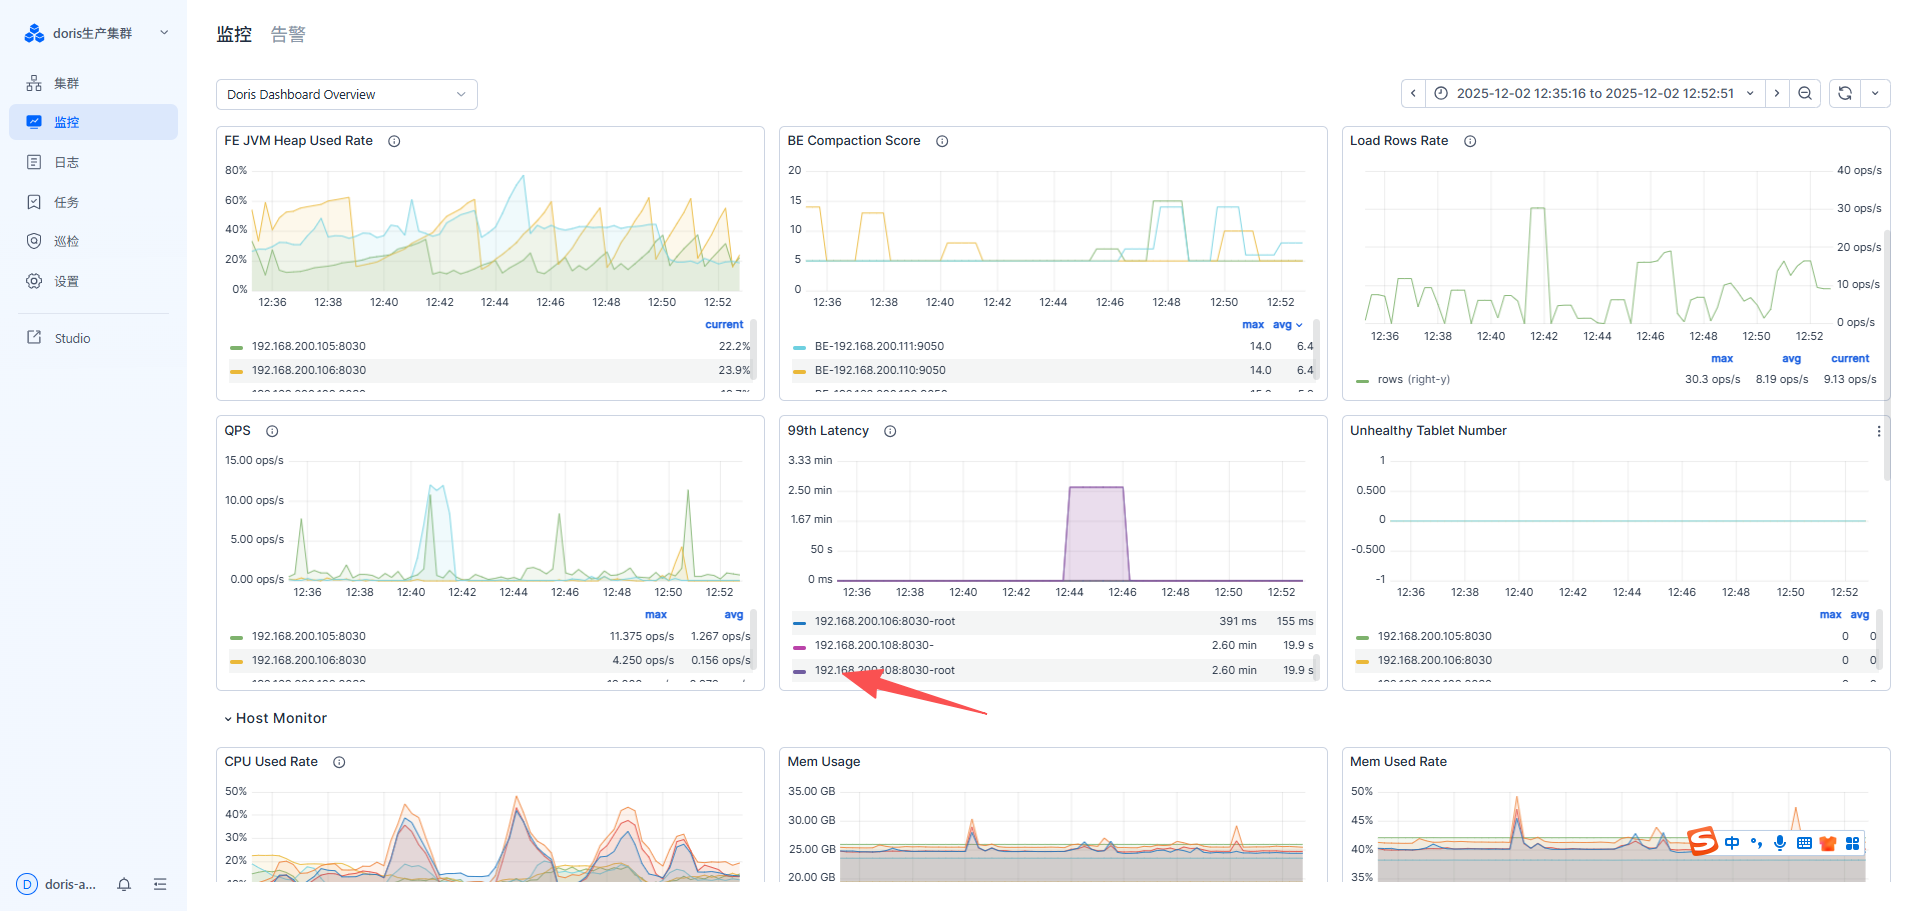
Task: Toggle BE-192.168.200.111:9050 series in compaction legend
Action: coord(878,346)
